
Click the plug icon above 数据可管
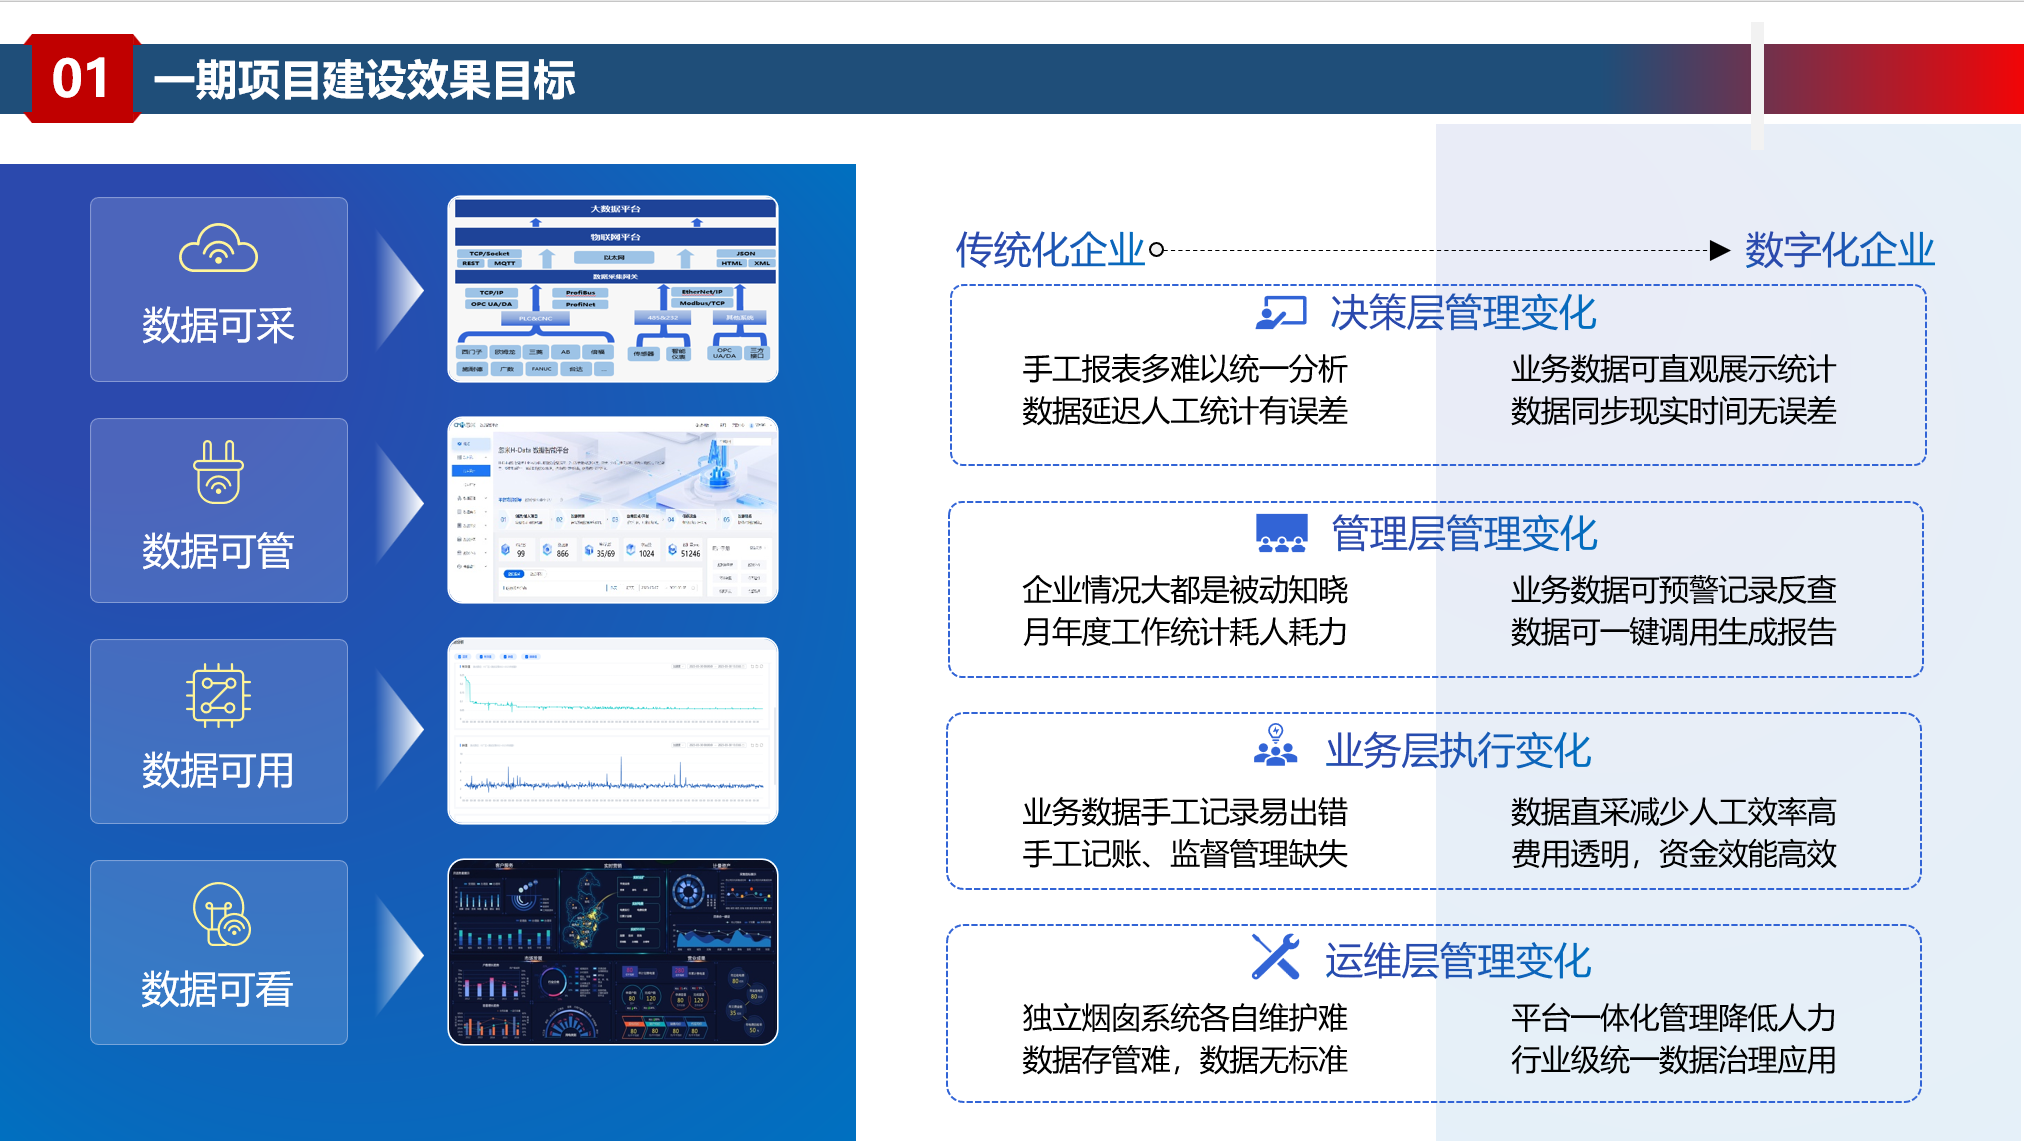coord(218,472)
